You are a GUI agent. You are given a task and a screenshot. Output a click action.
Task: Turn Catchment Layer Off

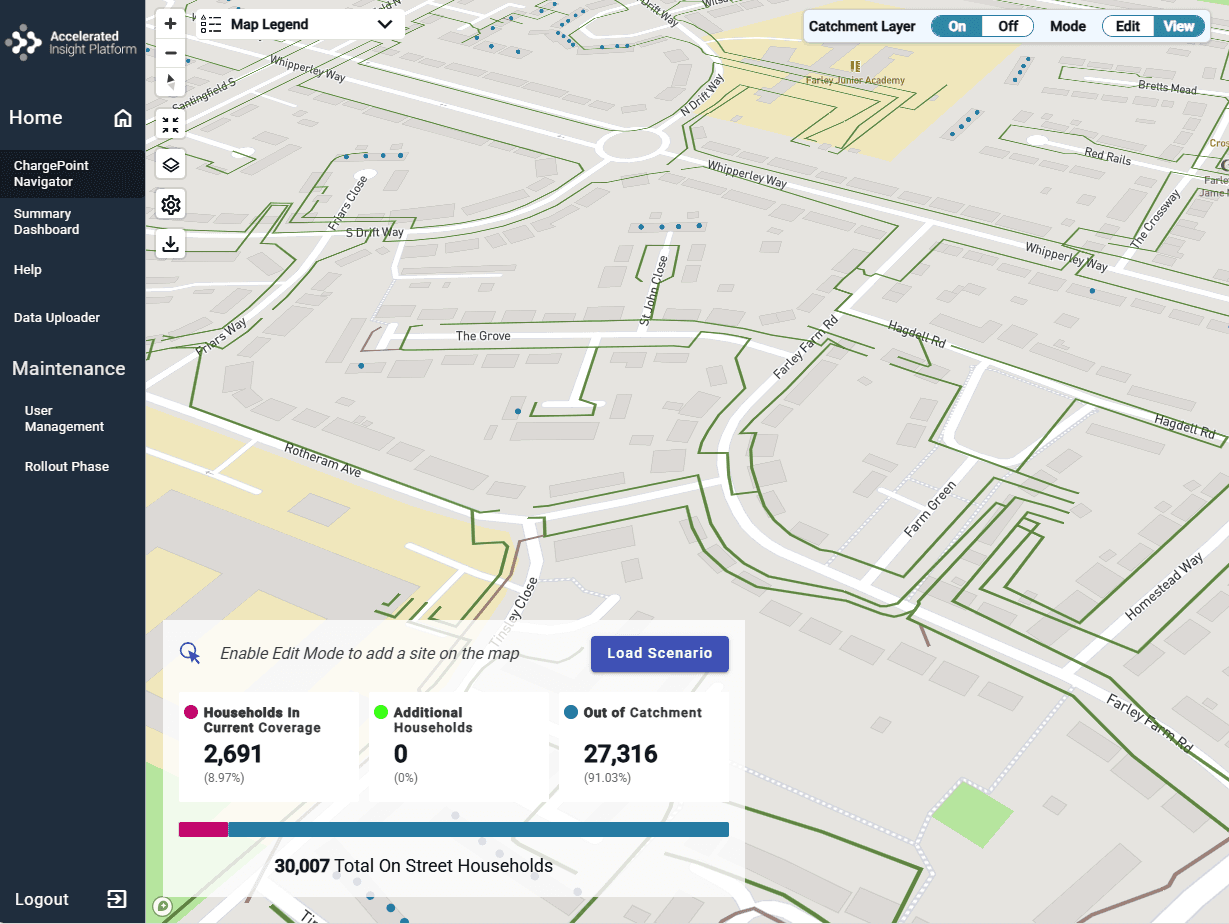click(1007, 27)
